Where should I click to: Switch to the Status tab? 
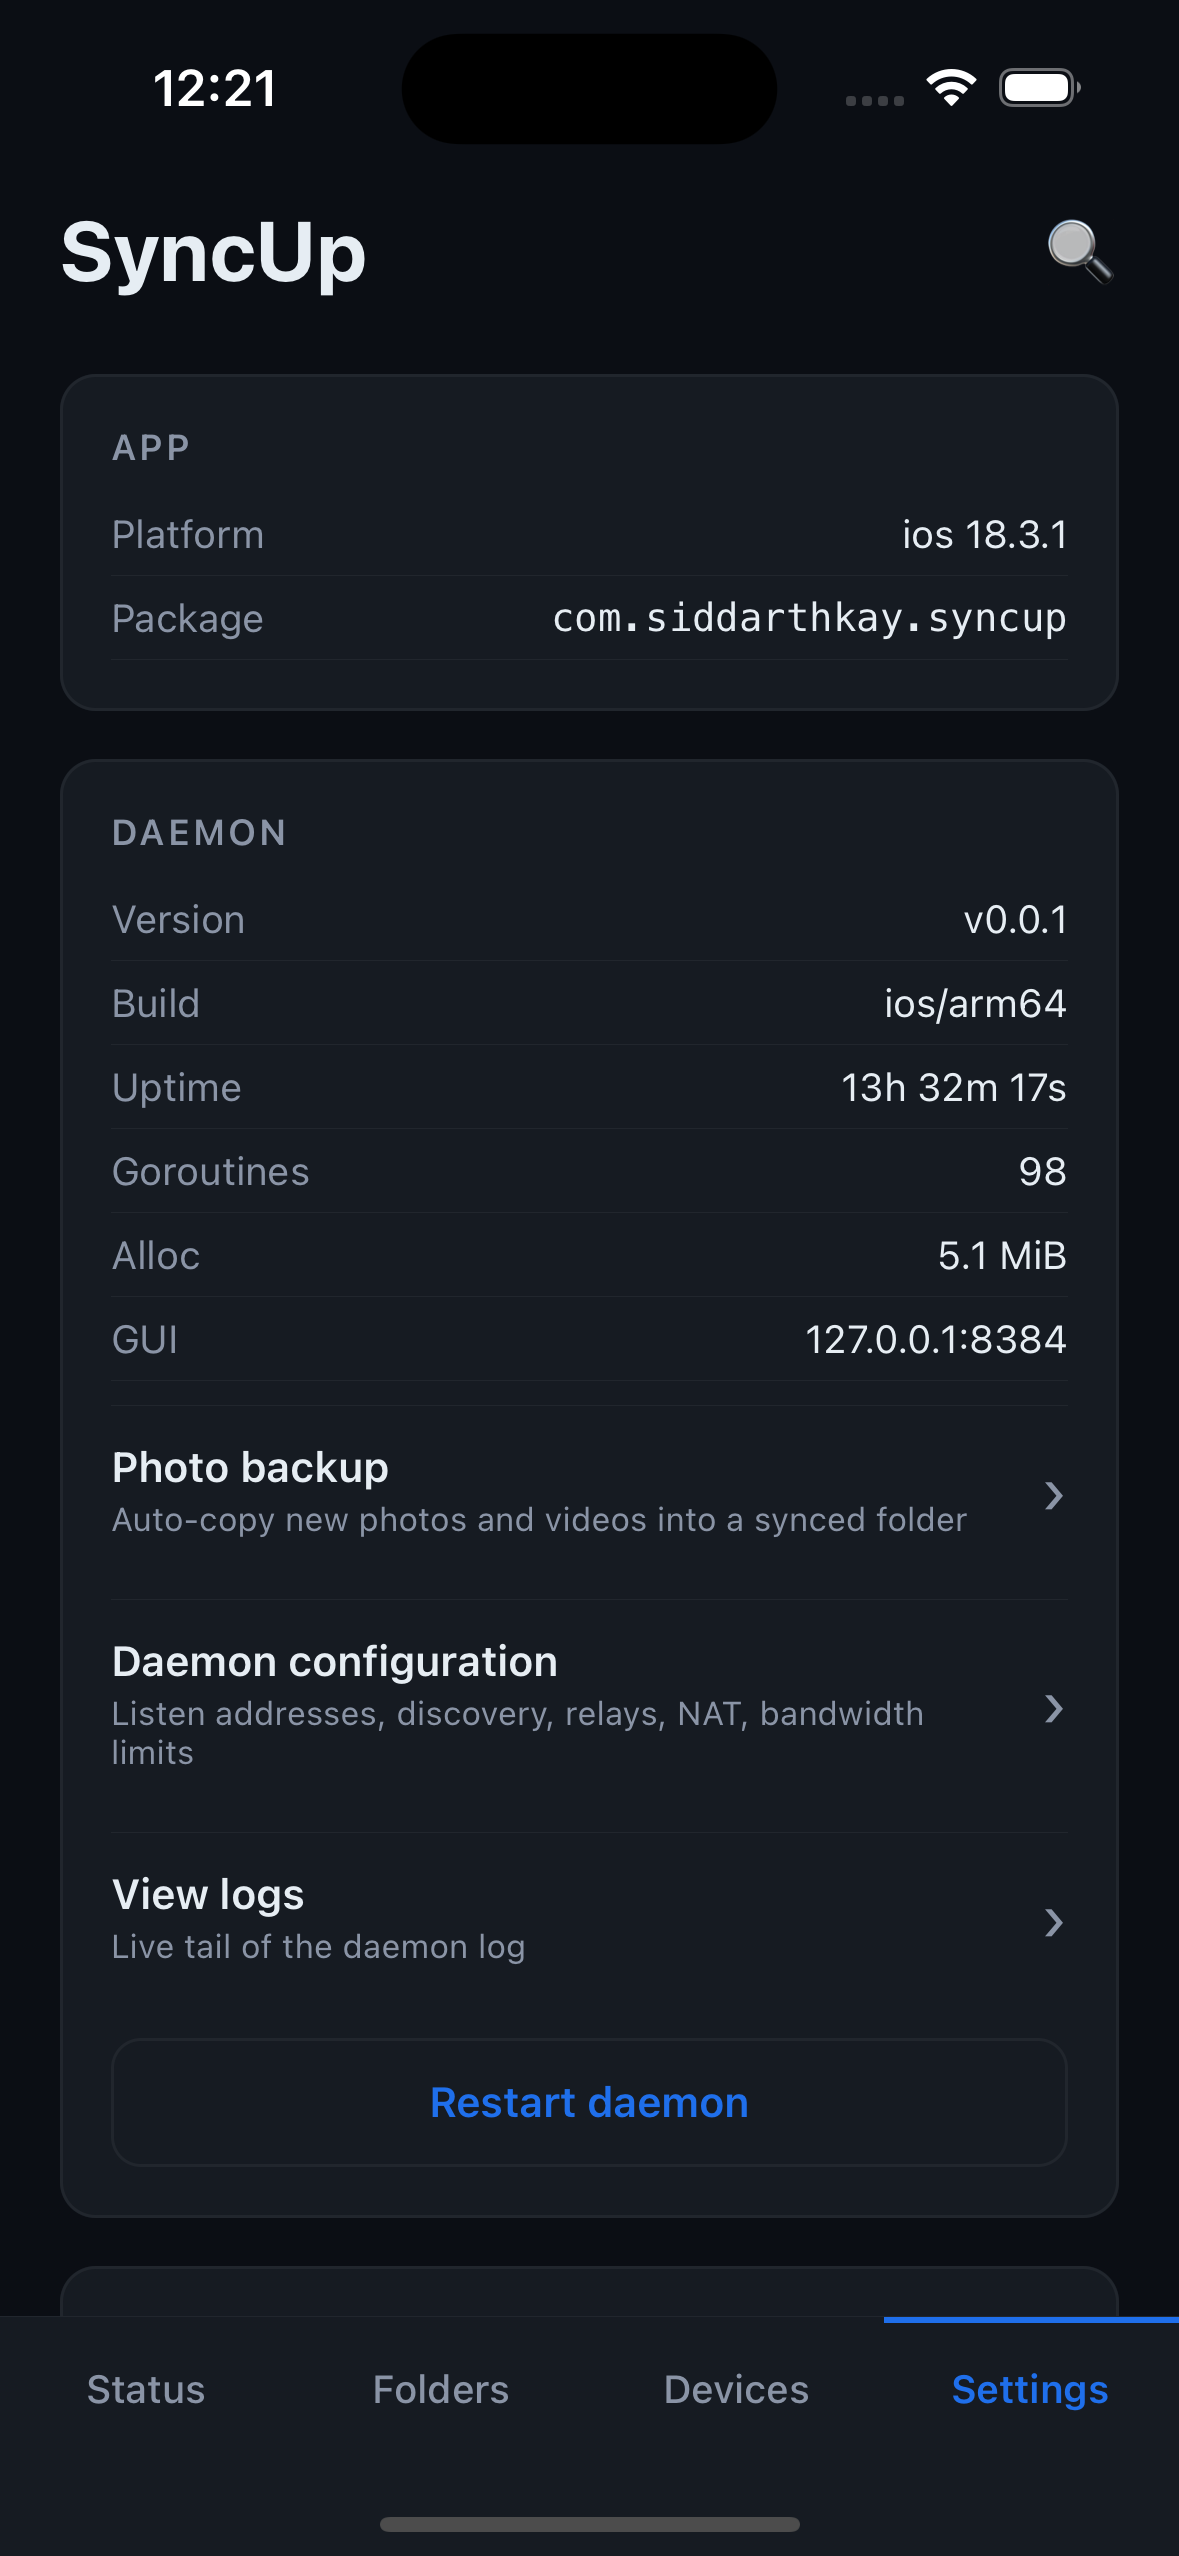point(146,2390)
